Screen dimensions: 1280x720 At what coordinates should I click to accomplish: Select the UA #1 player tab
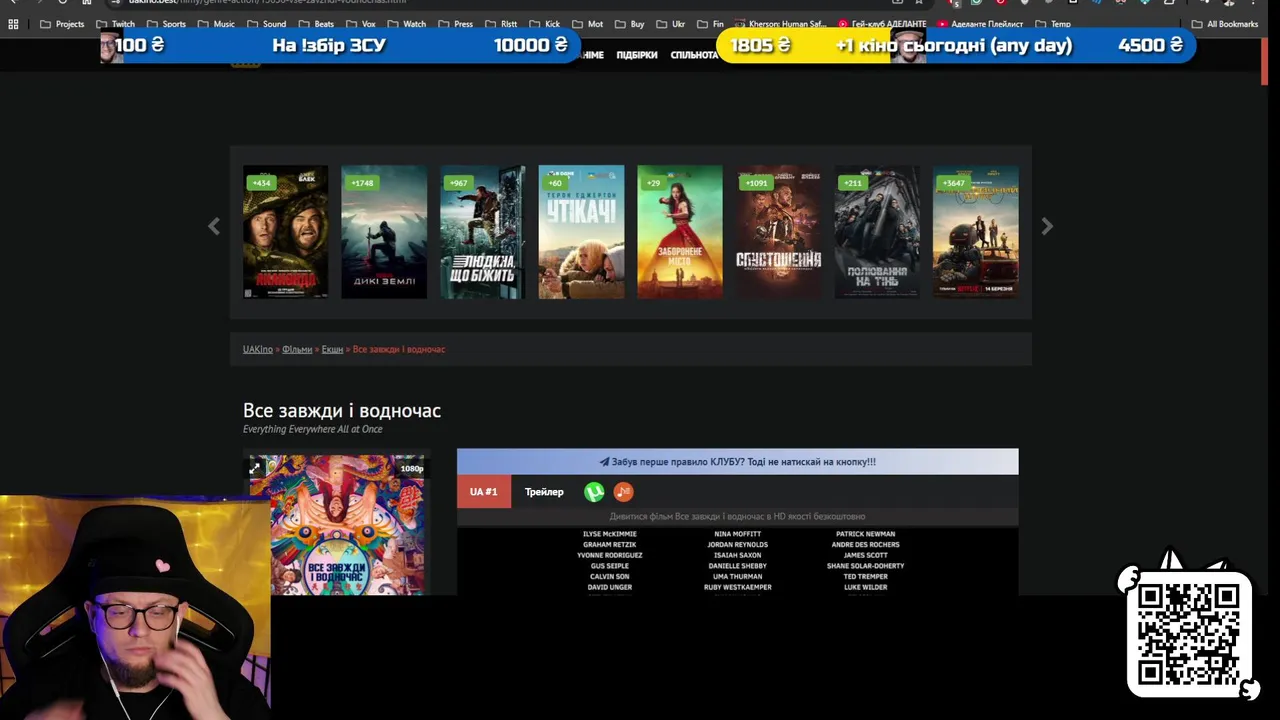[x=484, y=492]
